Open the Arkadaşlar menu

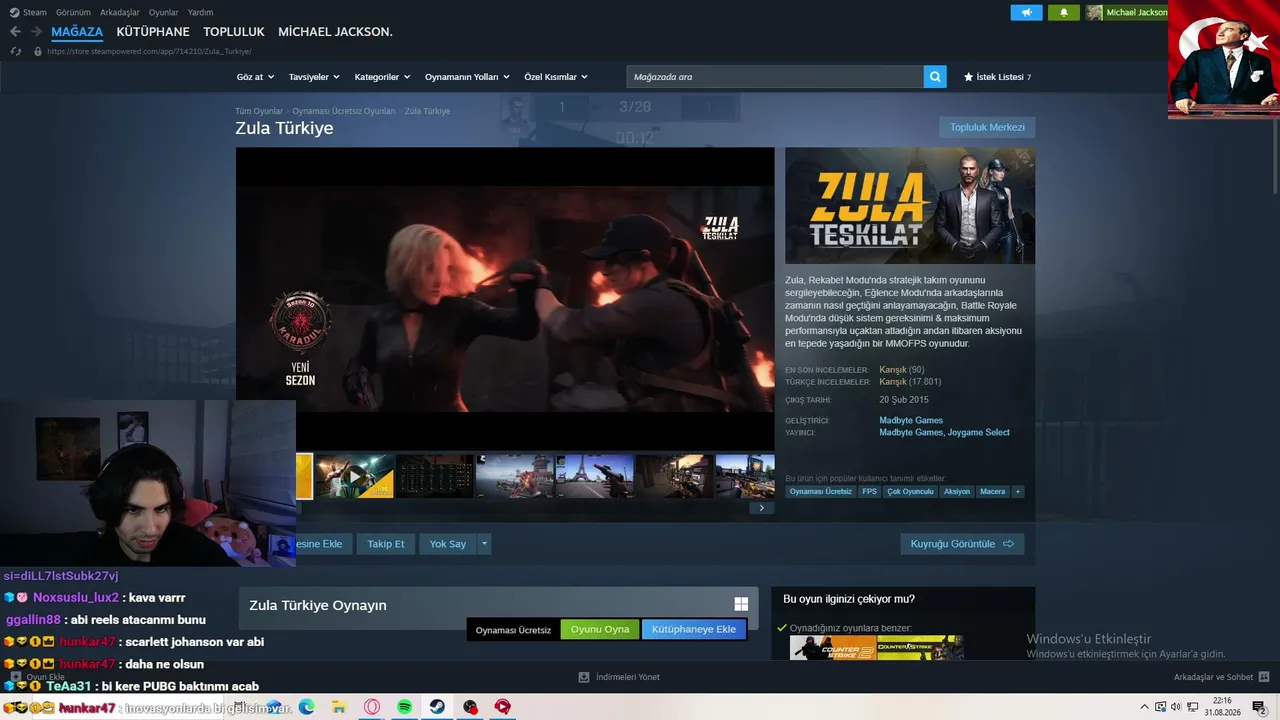coord(120,13)
